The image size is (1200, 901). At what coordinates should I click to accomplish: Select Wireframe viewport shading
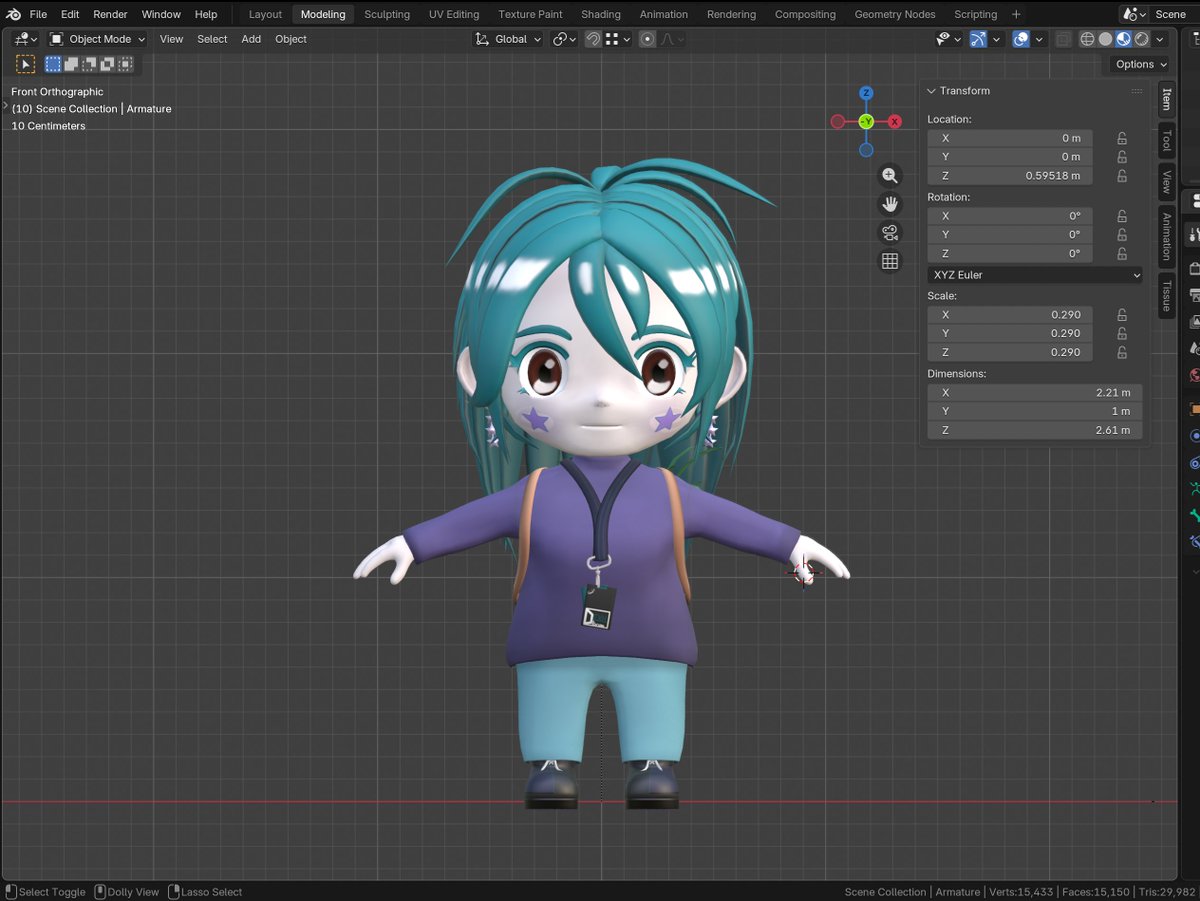pyautogui.click(x=1088, y=39)
